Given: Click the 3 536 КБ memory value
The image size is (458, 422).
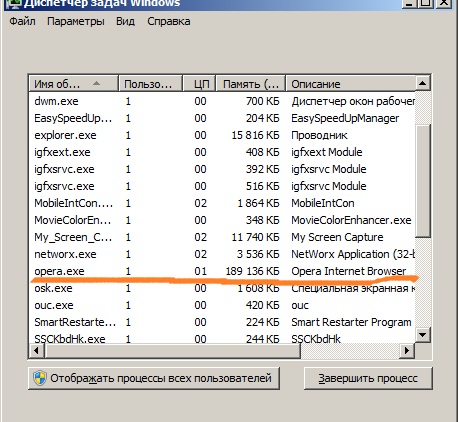Looking at the screenshot, I should click(x=258, y=254).
